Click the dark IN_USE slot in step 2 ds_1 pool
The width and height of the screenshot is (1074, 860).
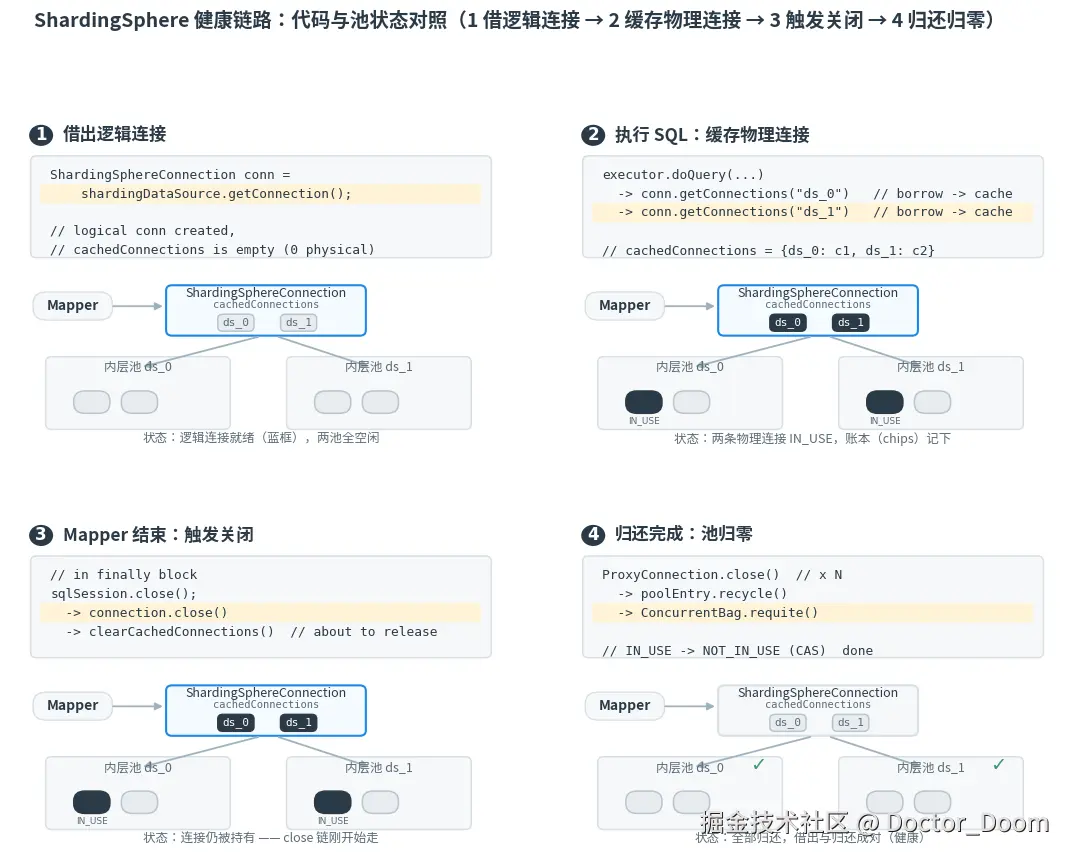click(885, 402)
